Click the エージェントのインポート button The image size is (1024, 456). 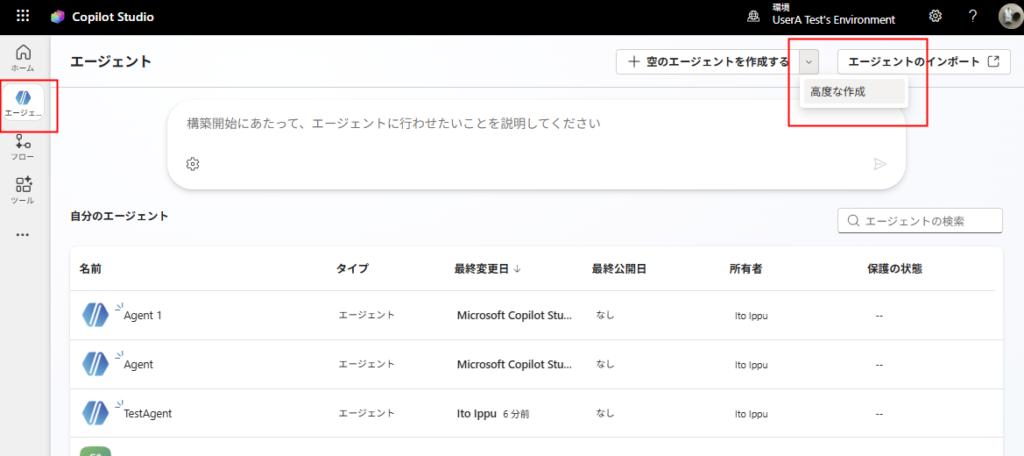923,62
